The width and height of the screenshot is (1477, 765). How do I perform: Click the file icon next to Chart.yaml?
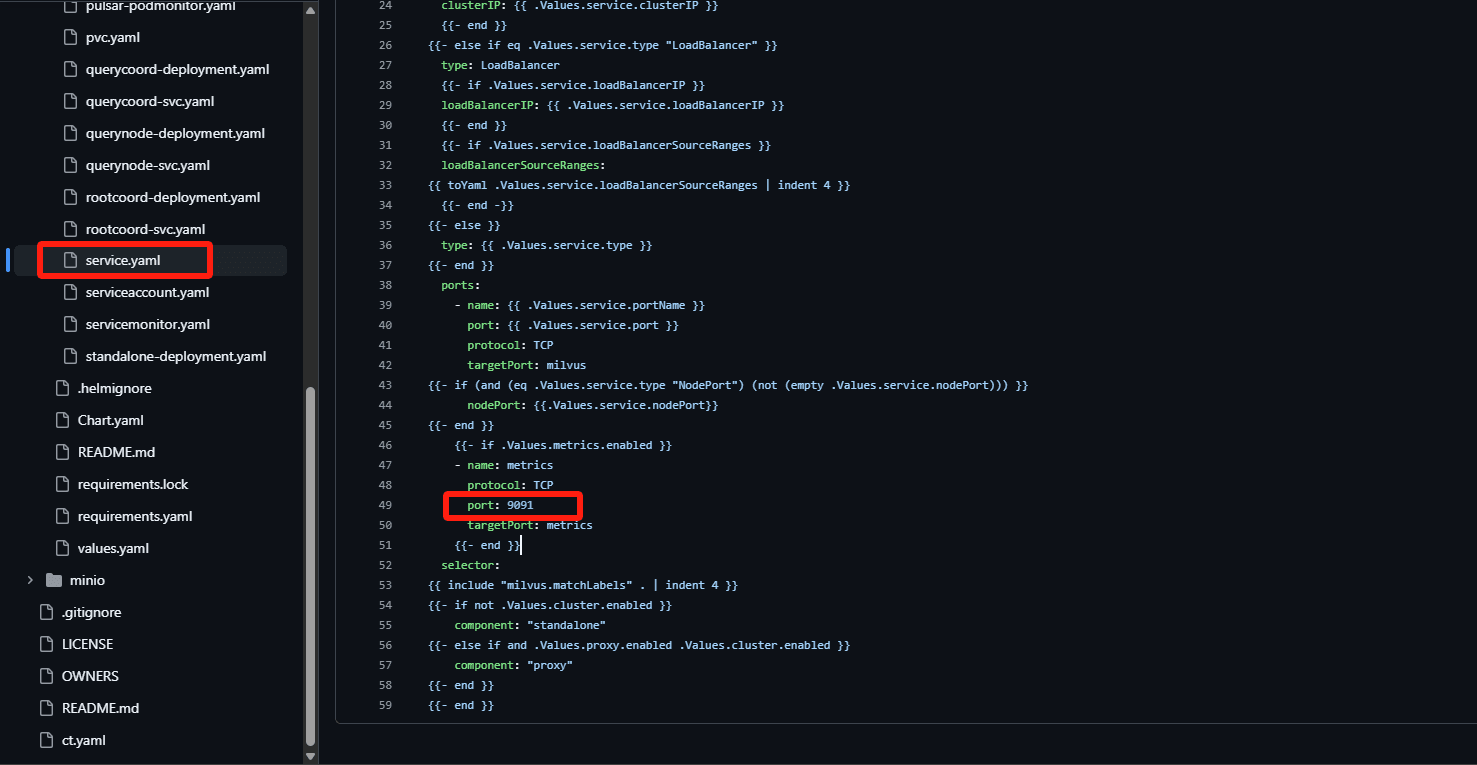pyautogui.click(x=62, y=420)
